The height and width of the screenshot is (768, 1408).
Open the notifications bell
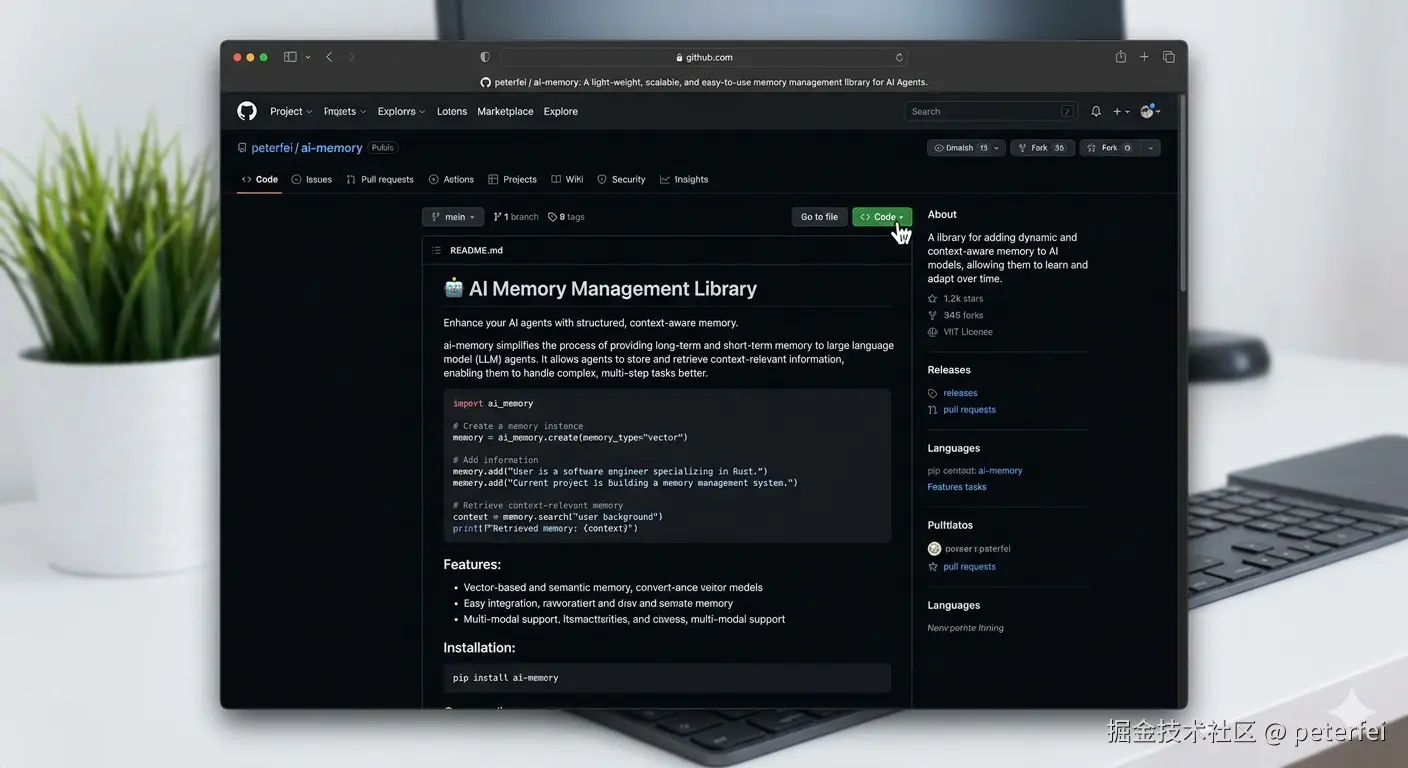(x=1096, y=111)
